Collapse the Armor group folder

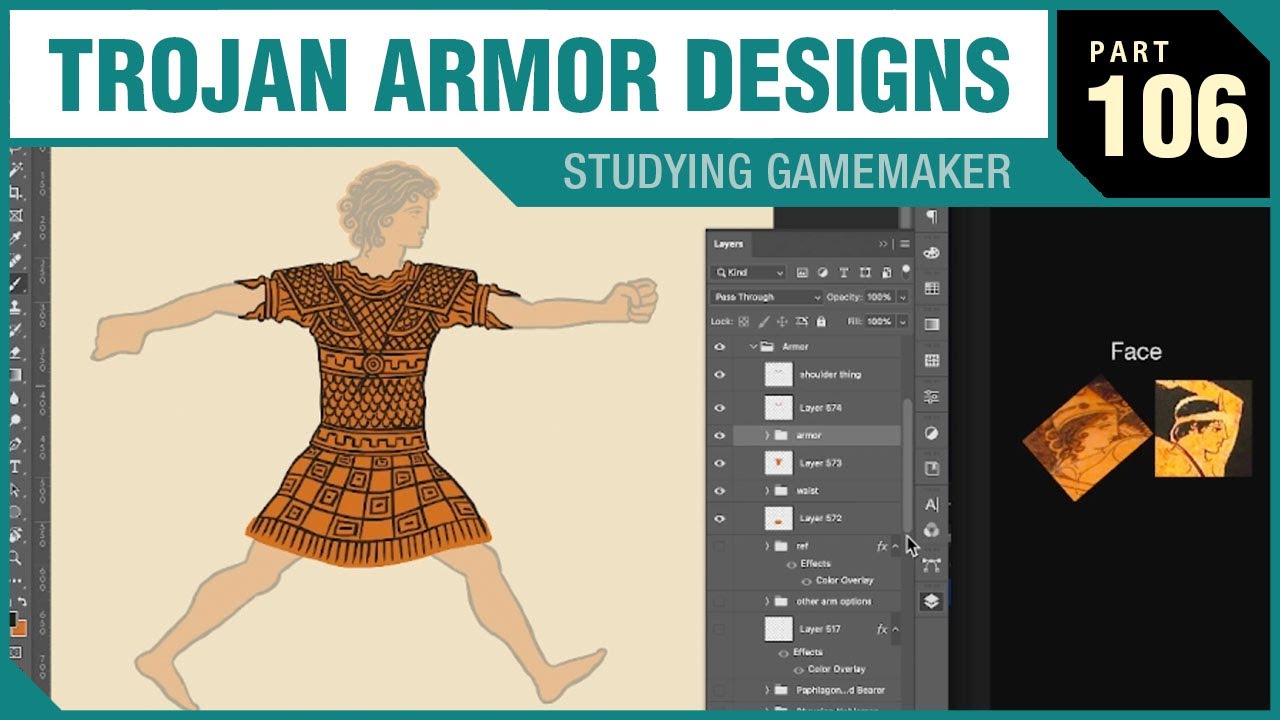(x=753, y=346)
